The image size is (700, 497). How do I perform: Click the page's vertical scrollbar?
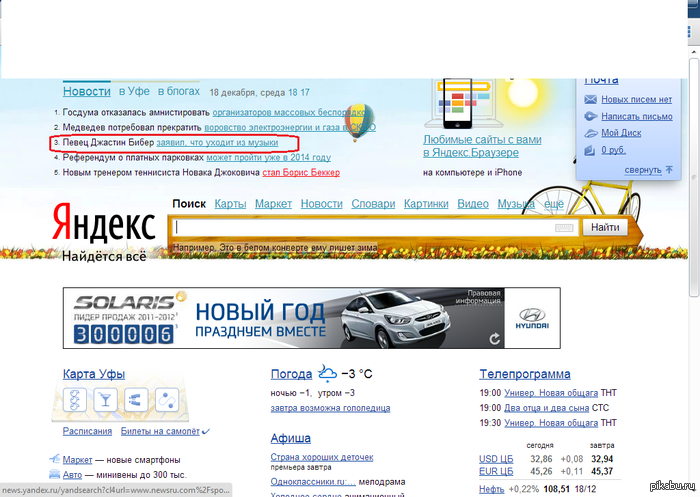693,250
